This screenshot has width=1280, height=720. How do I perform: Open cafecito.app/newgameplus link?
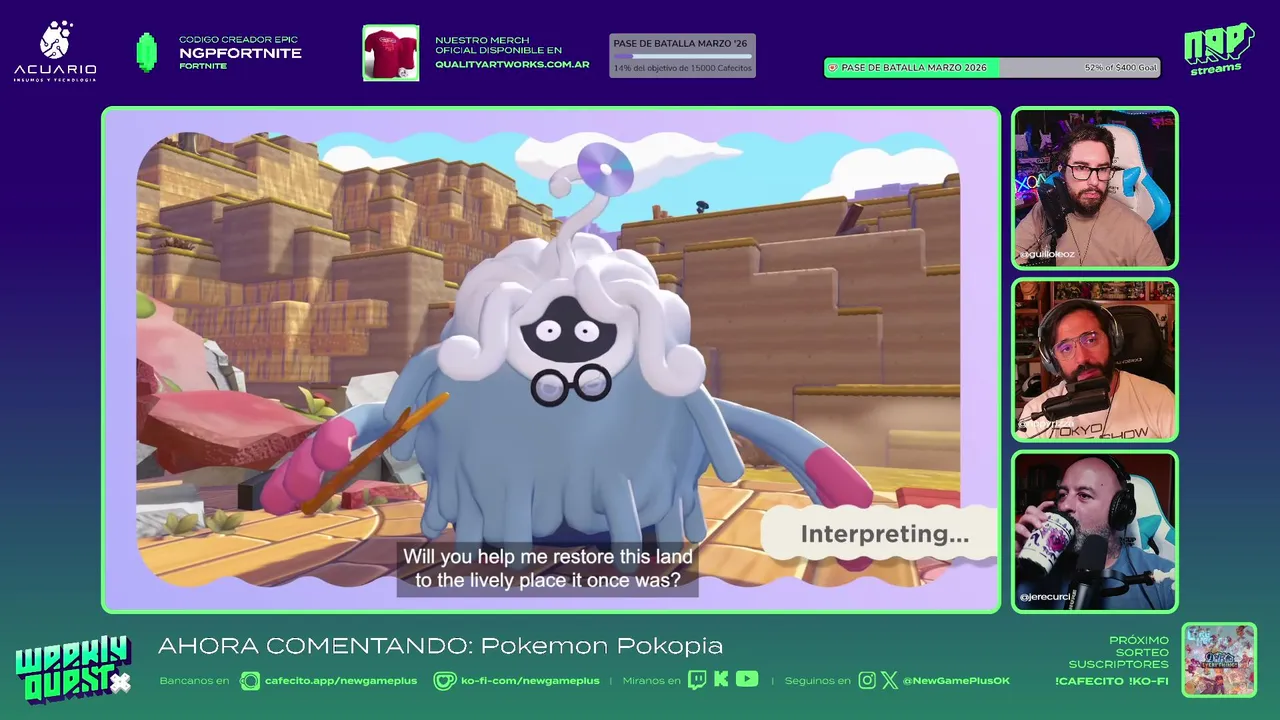(x=340, y=681)
